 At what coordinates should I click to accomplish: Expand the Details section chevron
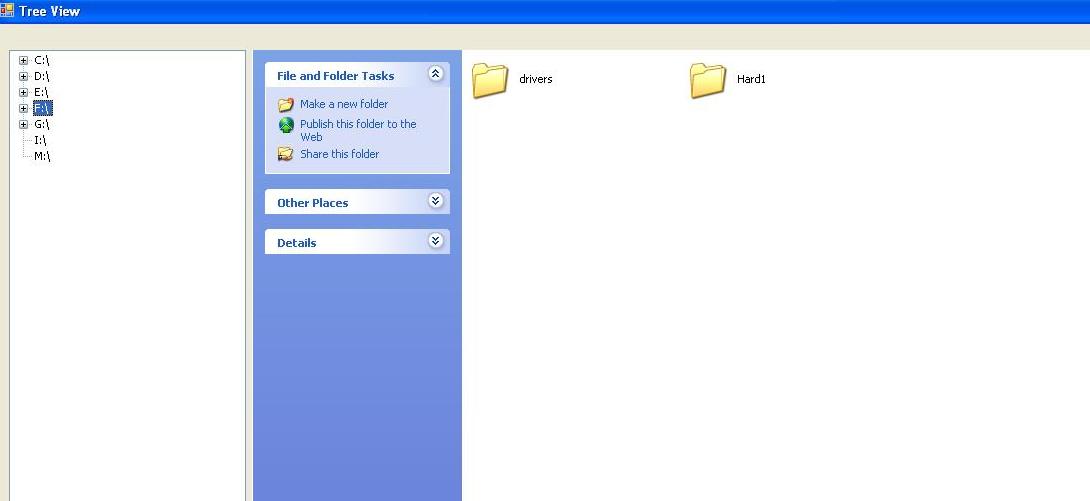(436, 240)
